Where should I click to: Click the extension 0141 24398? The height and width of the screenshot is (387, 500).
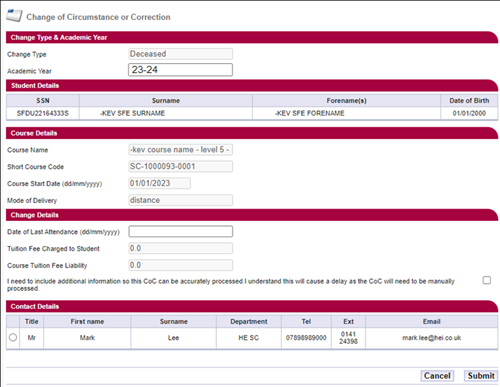tap(348, 338)
